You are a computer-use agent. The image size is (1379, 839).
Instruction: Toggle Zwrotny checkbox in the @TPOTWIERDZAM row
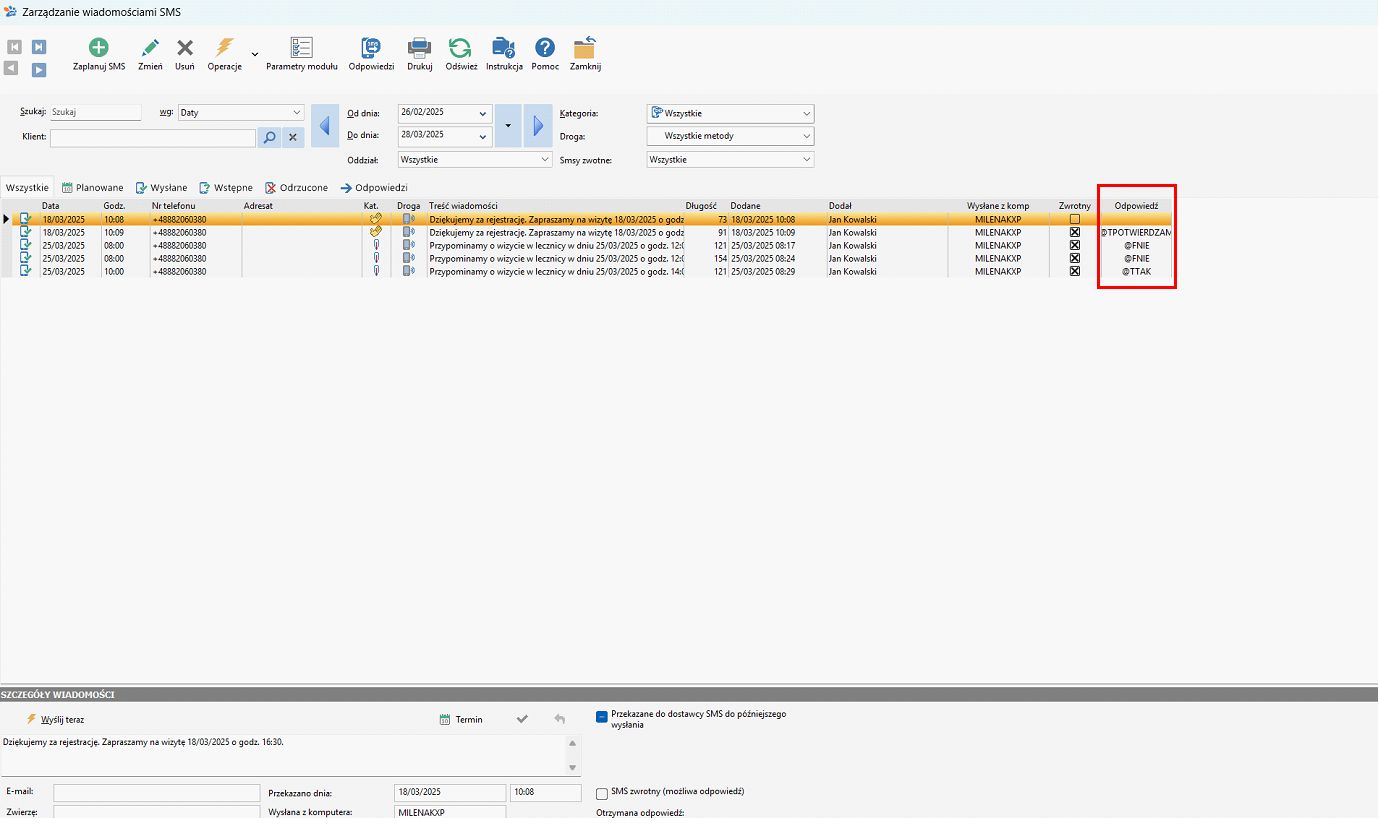point(1075,232)
